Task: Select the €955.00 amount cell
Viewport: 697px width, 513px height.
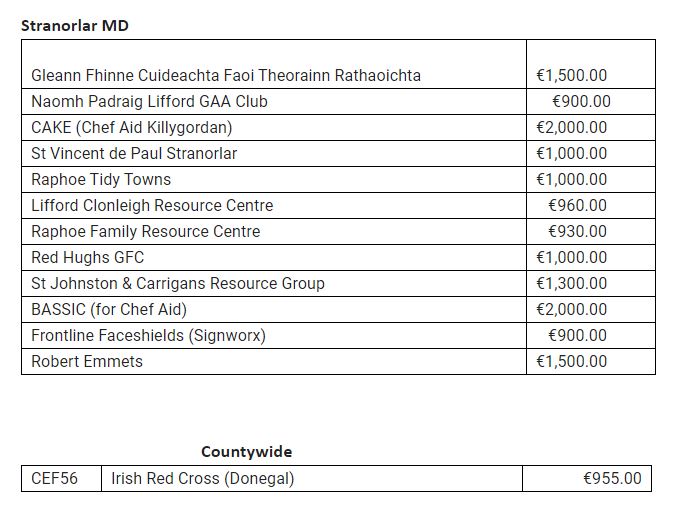Action: [x=612, y=478]
